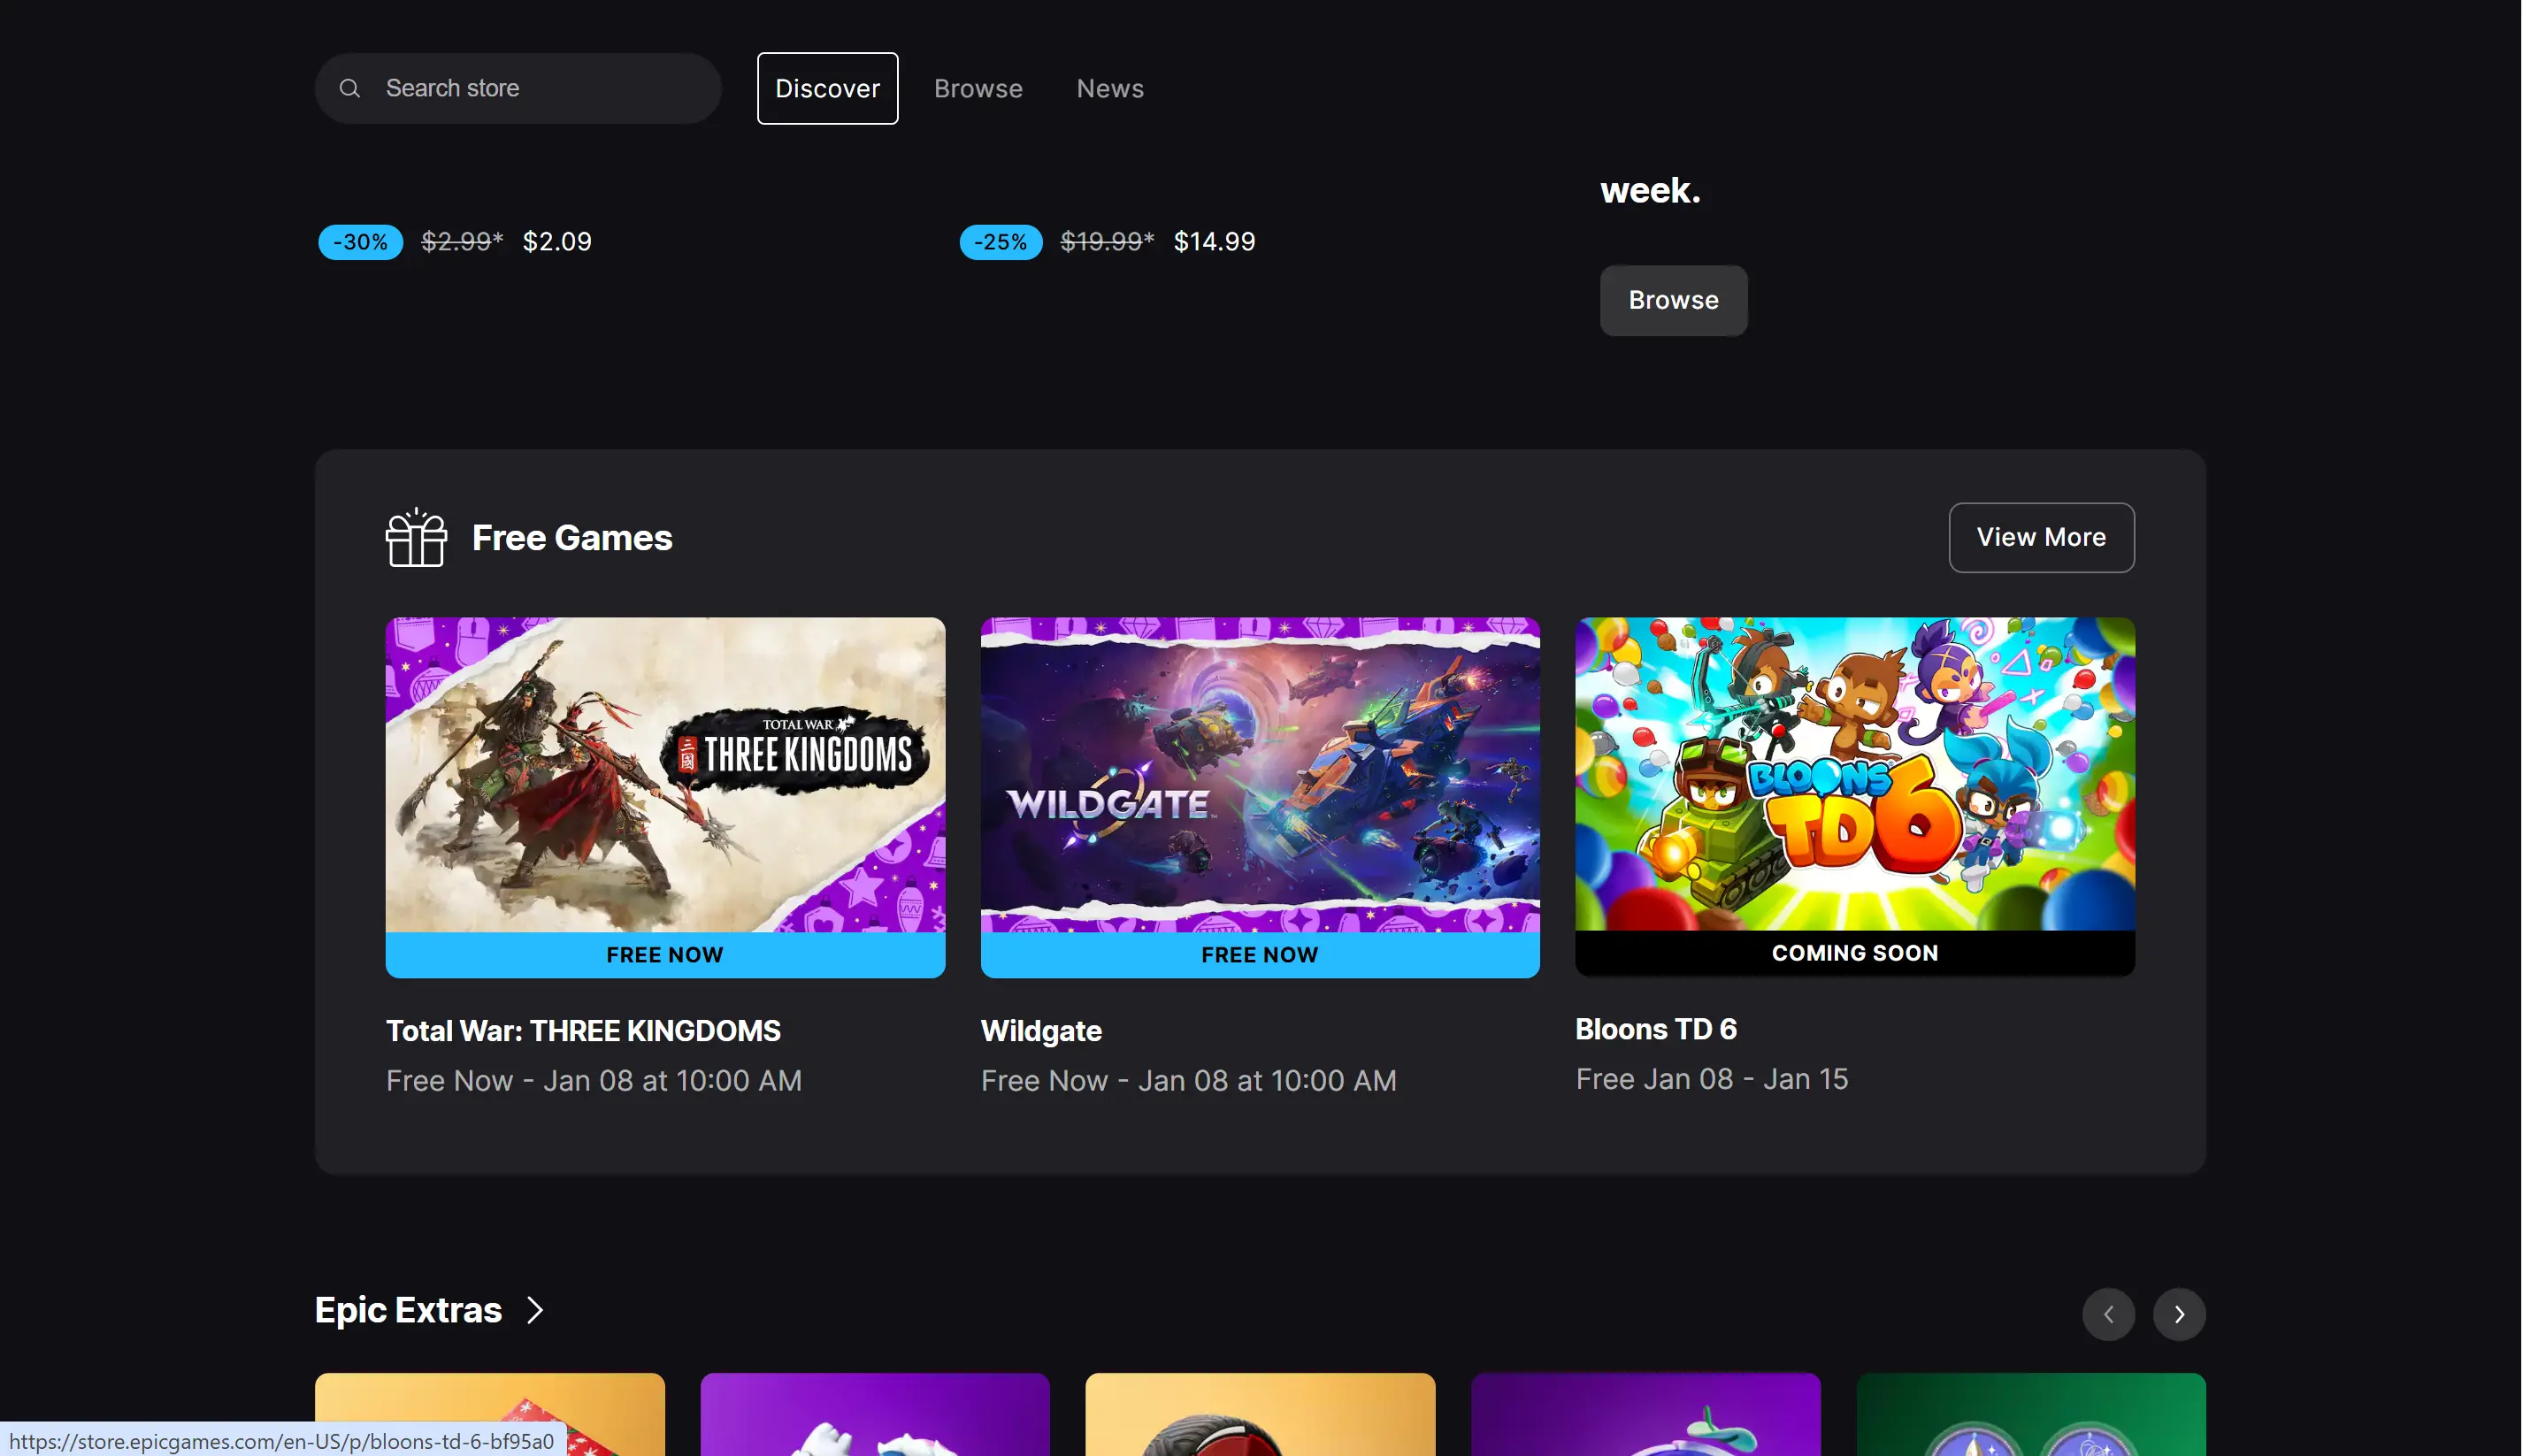Click 'Free Jan 08 - Jan 15' text

(x=1711, y=1079)
